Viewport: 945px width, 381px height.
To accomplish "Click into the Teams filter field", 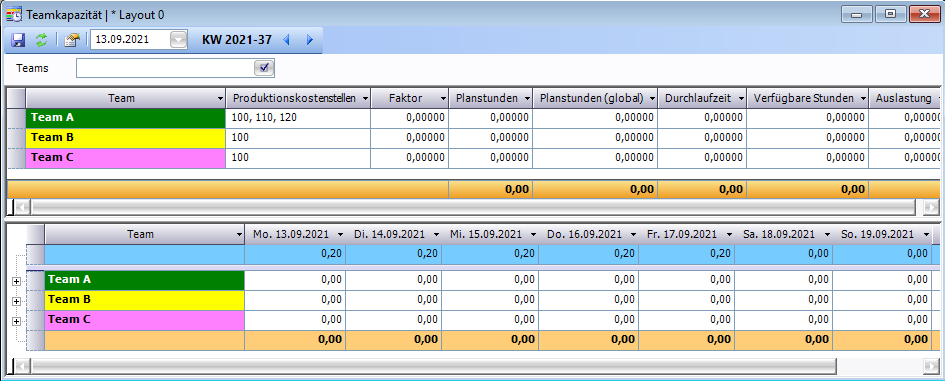I will tap(166, 68).
